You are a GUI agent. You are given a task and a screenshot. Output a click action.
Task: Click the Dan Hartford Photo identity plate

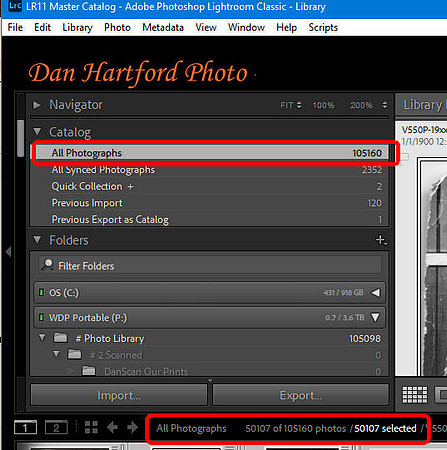click(x=138, y=73)
